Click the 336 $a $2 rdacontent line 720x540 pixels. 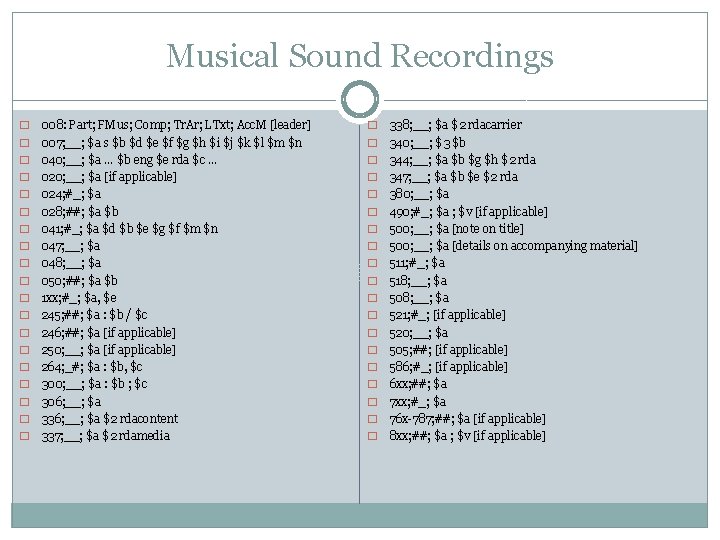(x=110, y=419)
